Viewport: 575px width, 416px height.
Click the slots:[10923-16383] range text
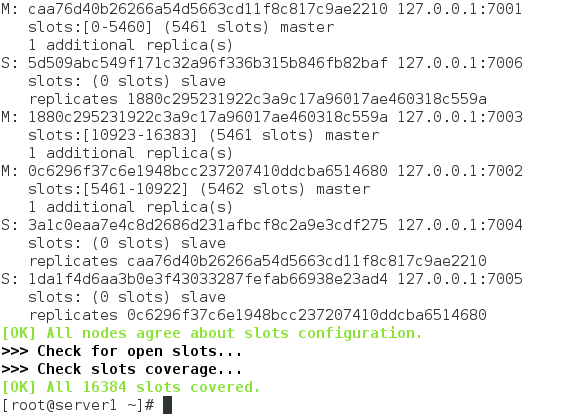coord(113,135)
